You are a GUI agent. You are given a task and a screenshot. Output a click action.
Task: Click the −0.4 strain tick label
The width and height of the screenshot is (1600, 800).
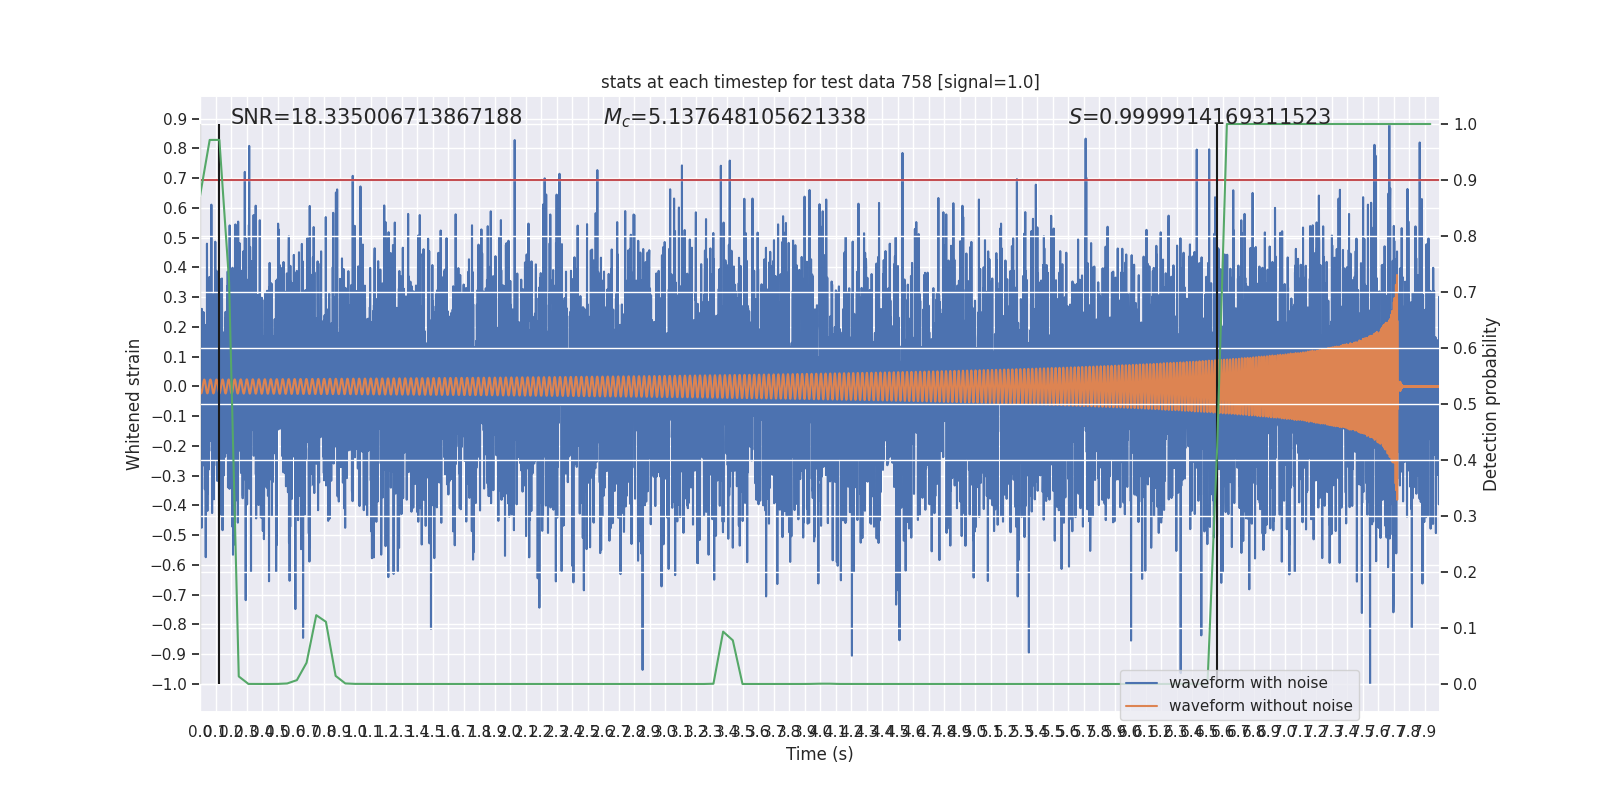point(169,505)
